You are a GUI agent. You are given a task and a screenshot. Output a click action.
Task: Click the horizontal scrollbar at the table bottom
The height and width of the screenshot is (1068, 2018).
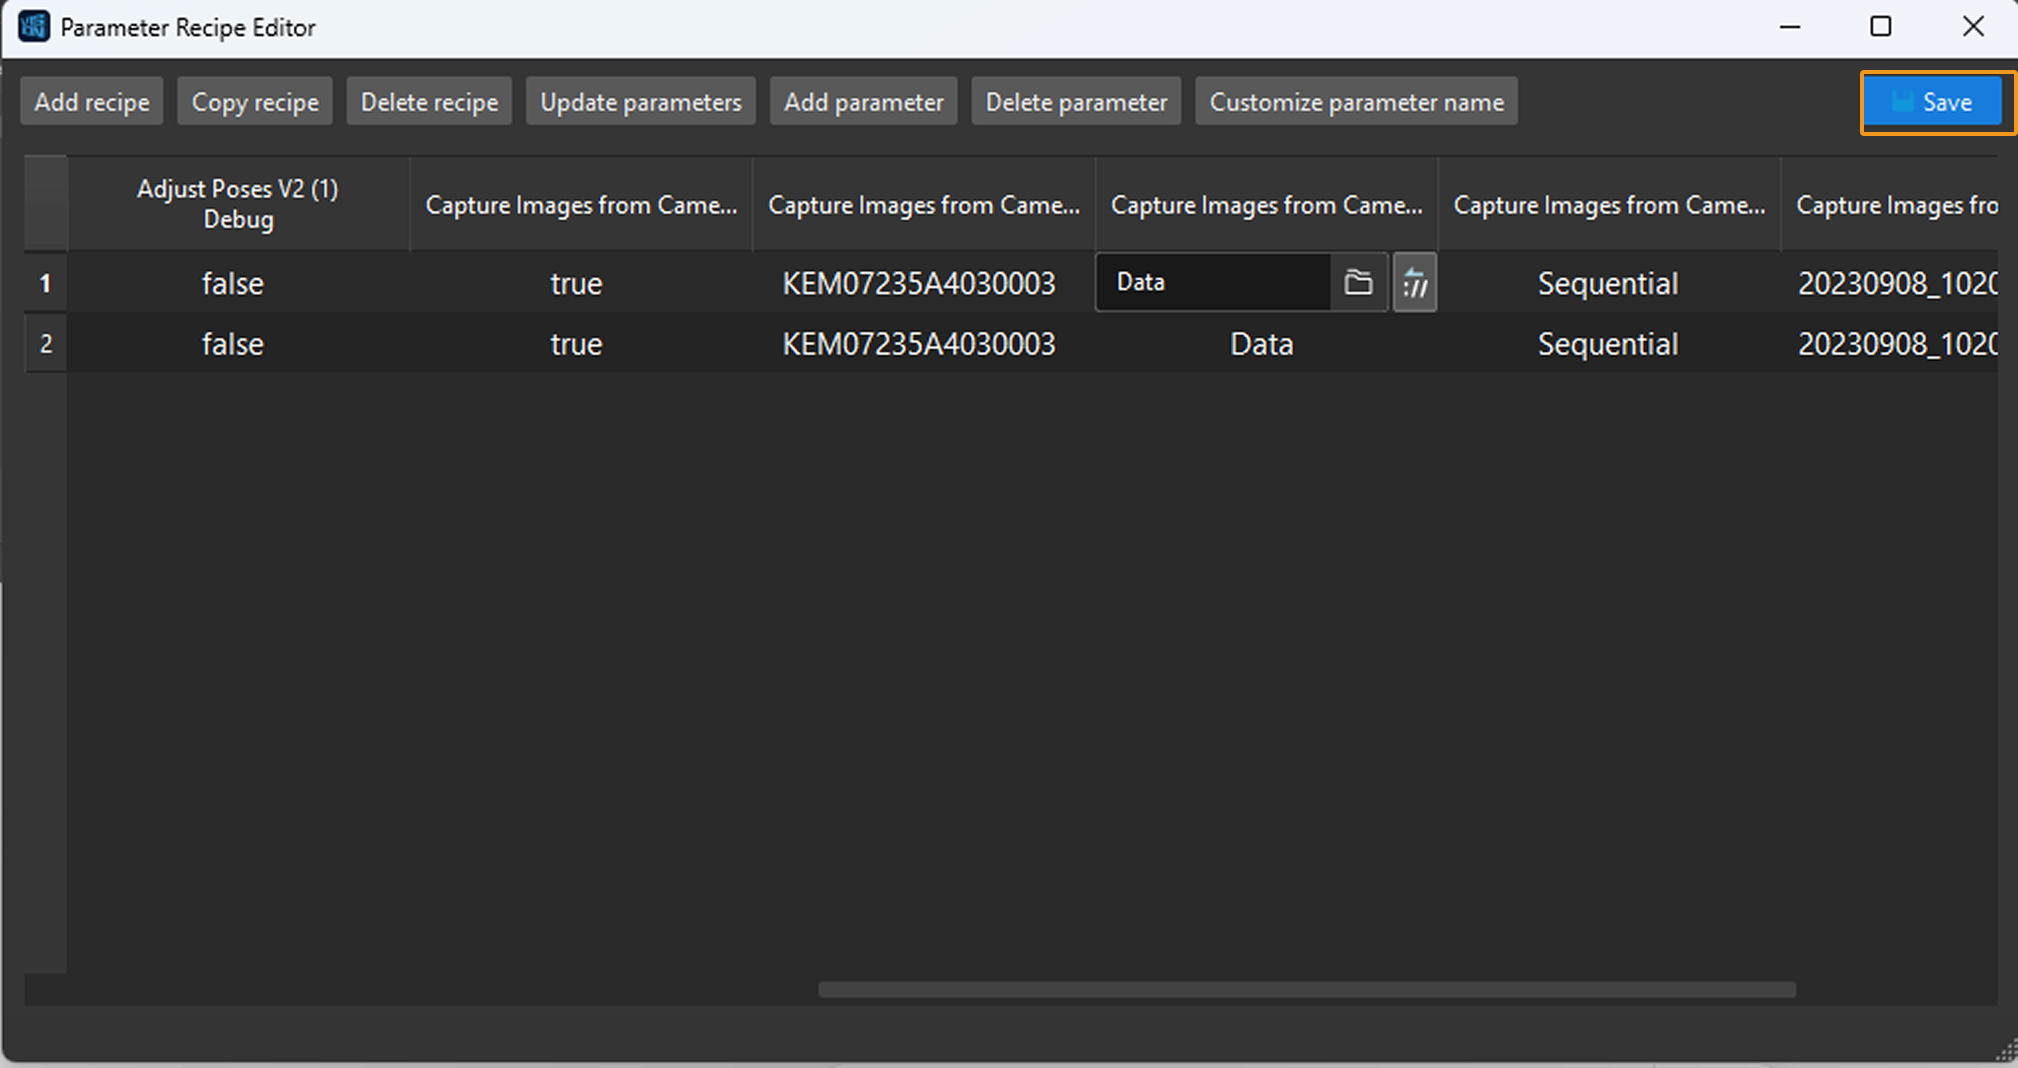[x=1306, y=989]
